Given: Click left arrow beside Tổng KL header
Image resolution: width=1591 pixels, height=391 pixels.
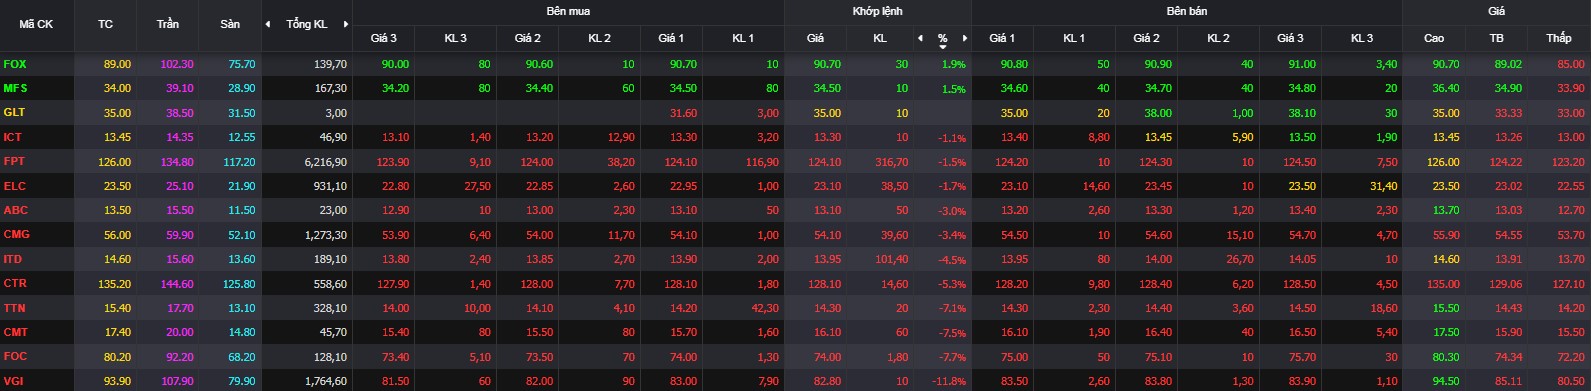Looking at the screenshot, I should pyautogui.click(x=267, y=24).
